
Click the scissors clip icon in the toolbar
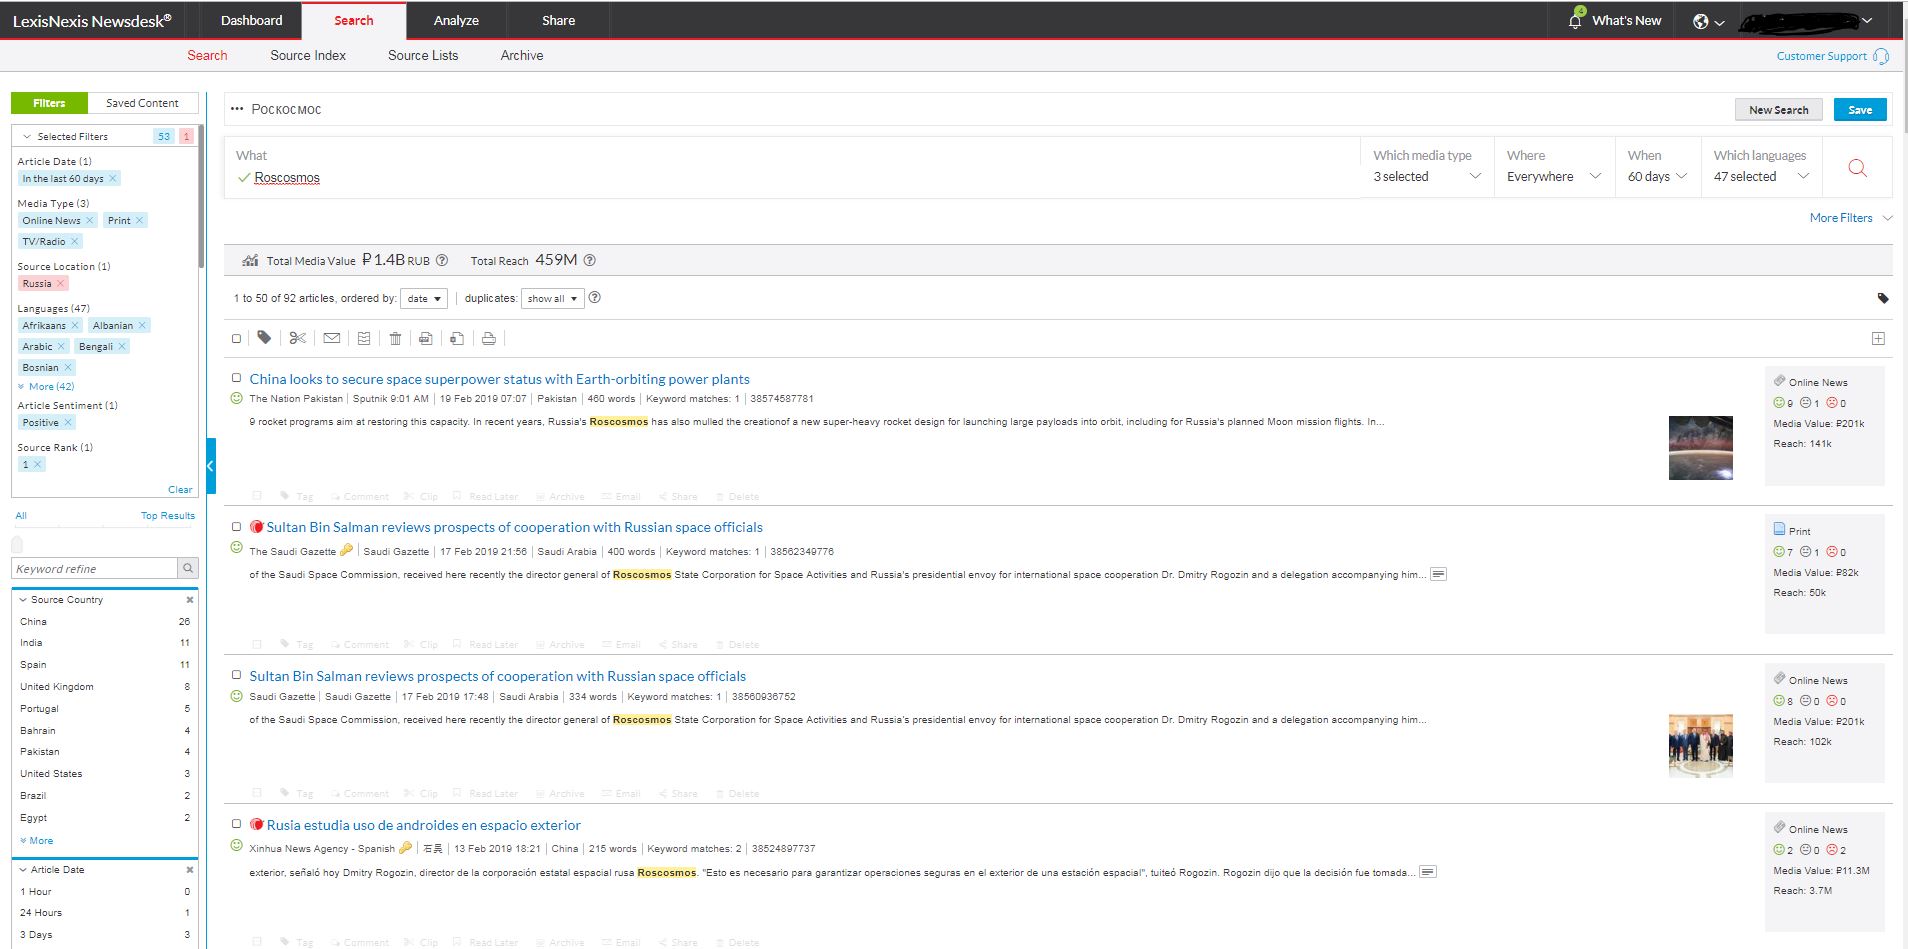tap(297, 338)
